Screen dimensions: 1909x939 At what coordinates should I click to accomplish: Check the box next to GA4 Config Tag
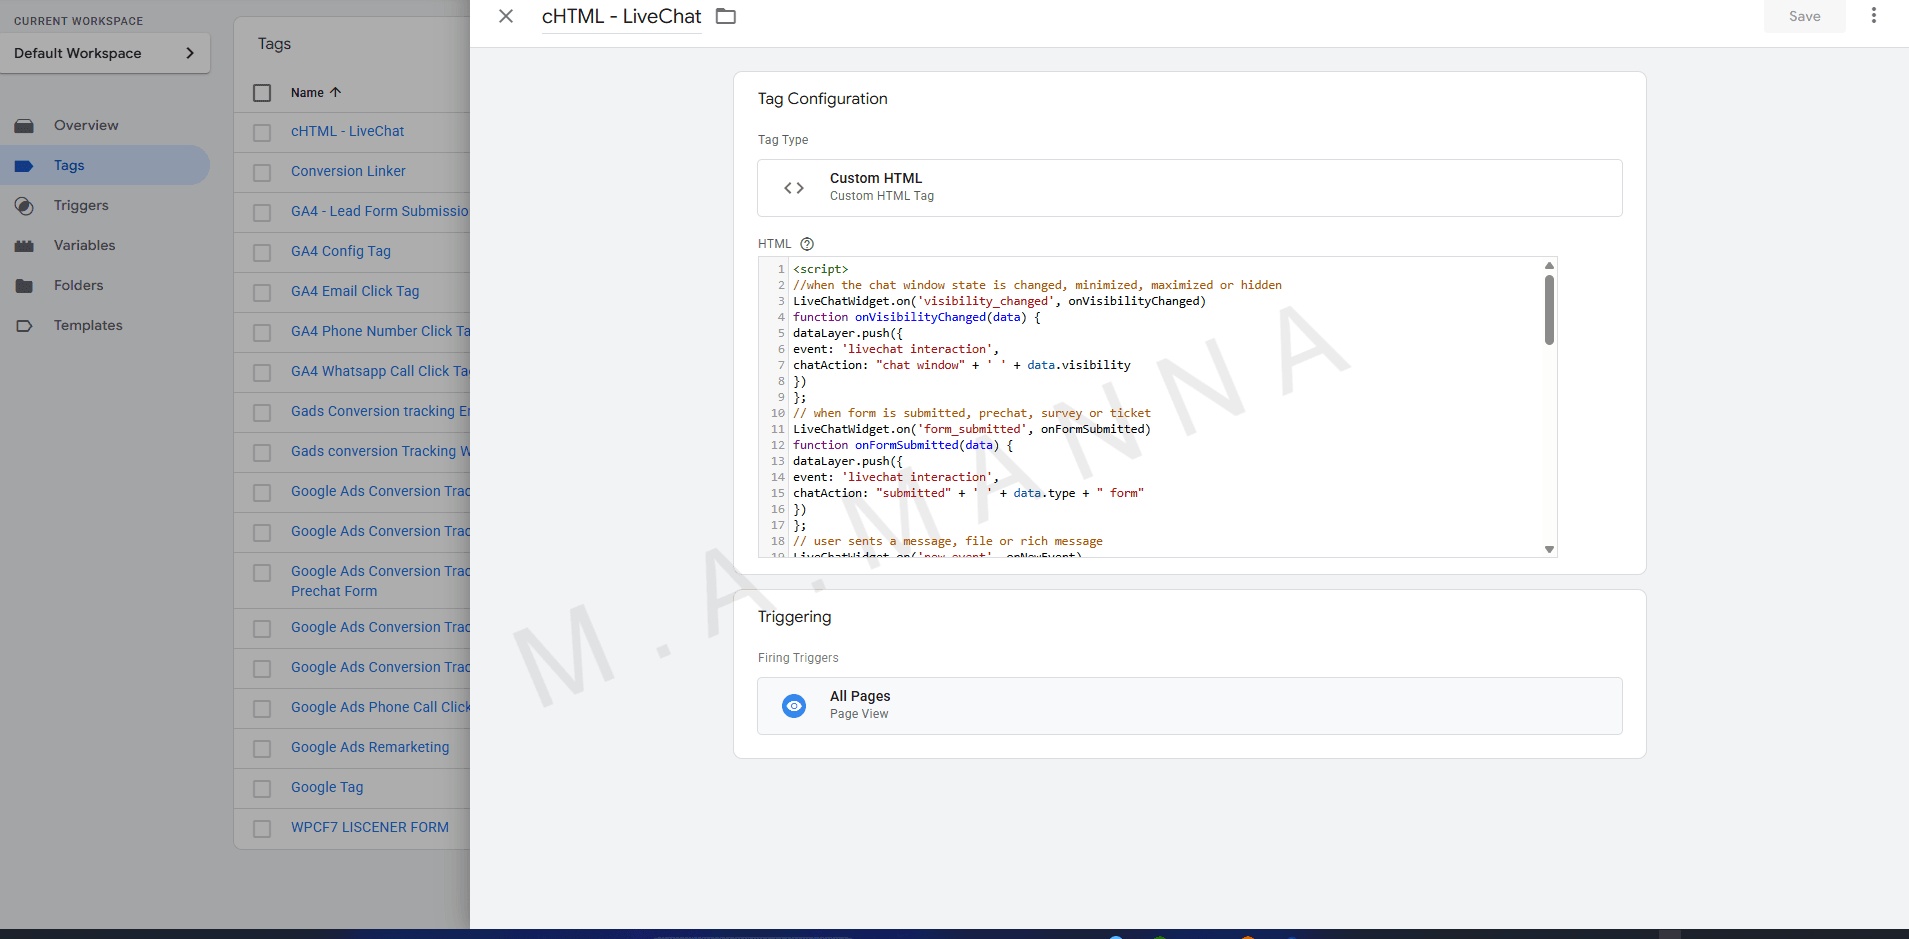pyautogui.click(x=262, y=252)
